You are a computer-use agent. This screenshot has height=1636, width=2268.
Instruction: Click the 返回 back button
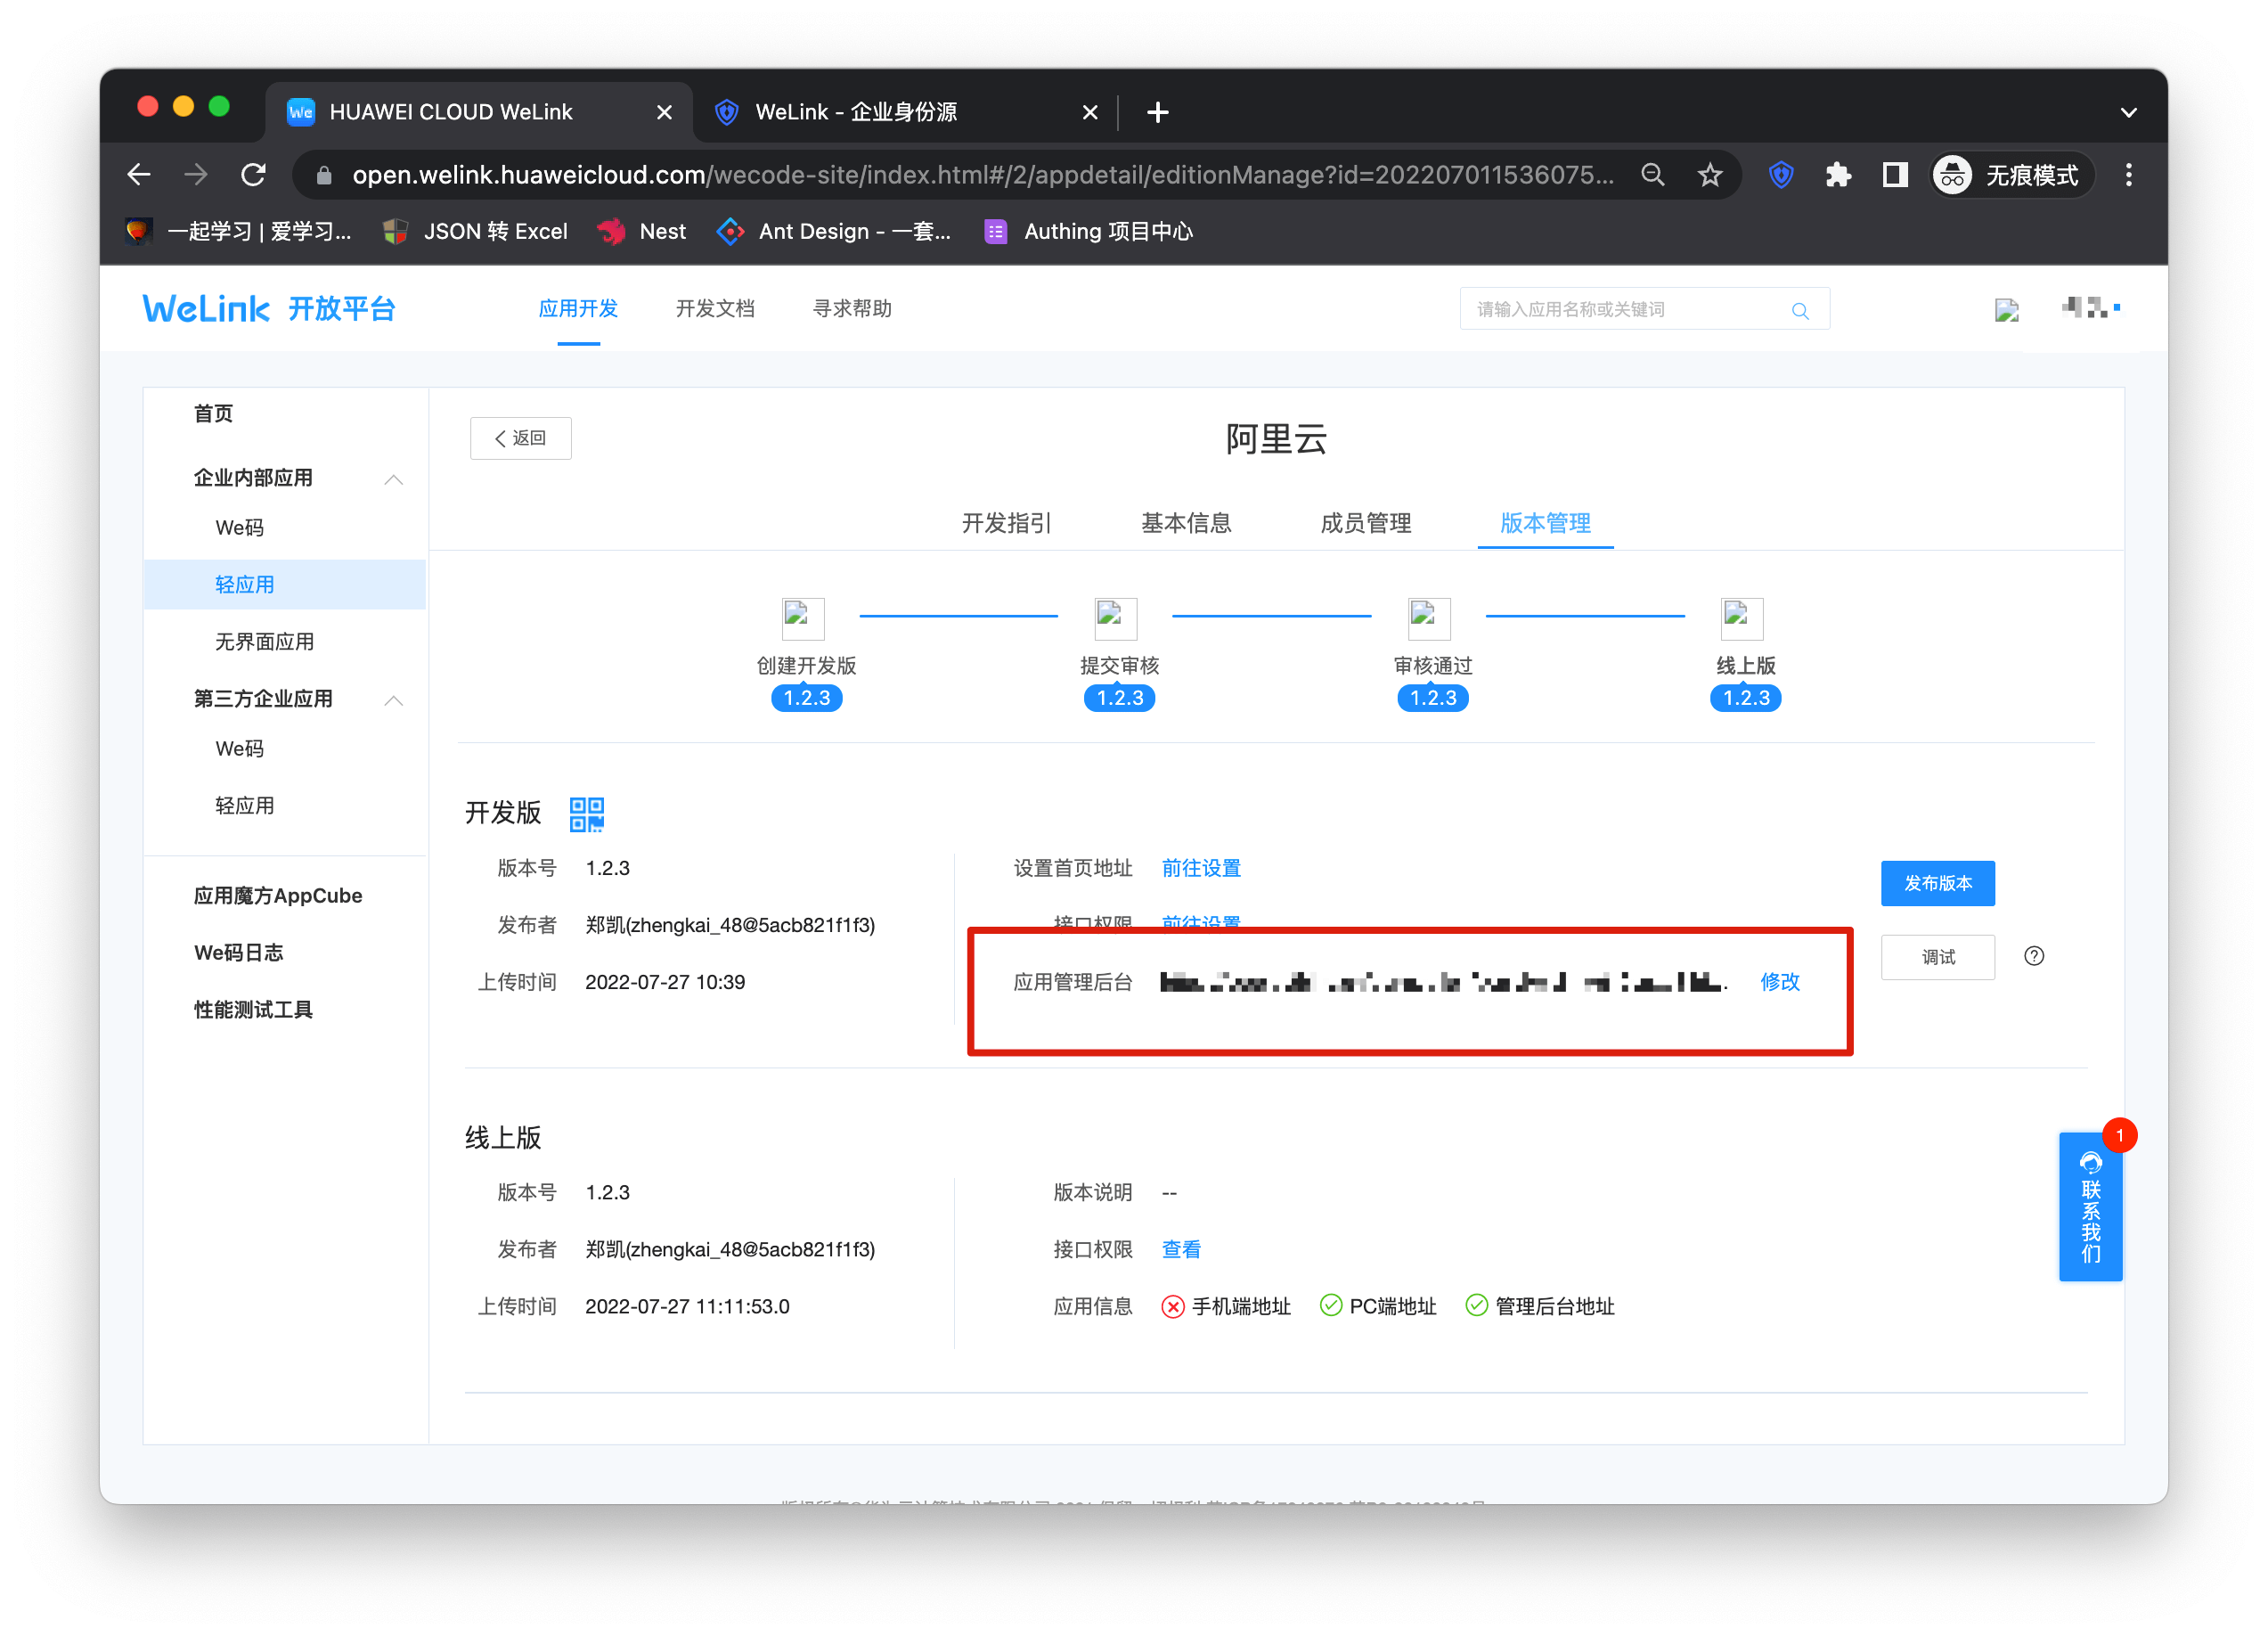[520, 438]
